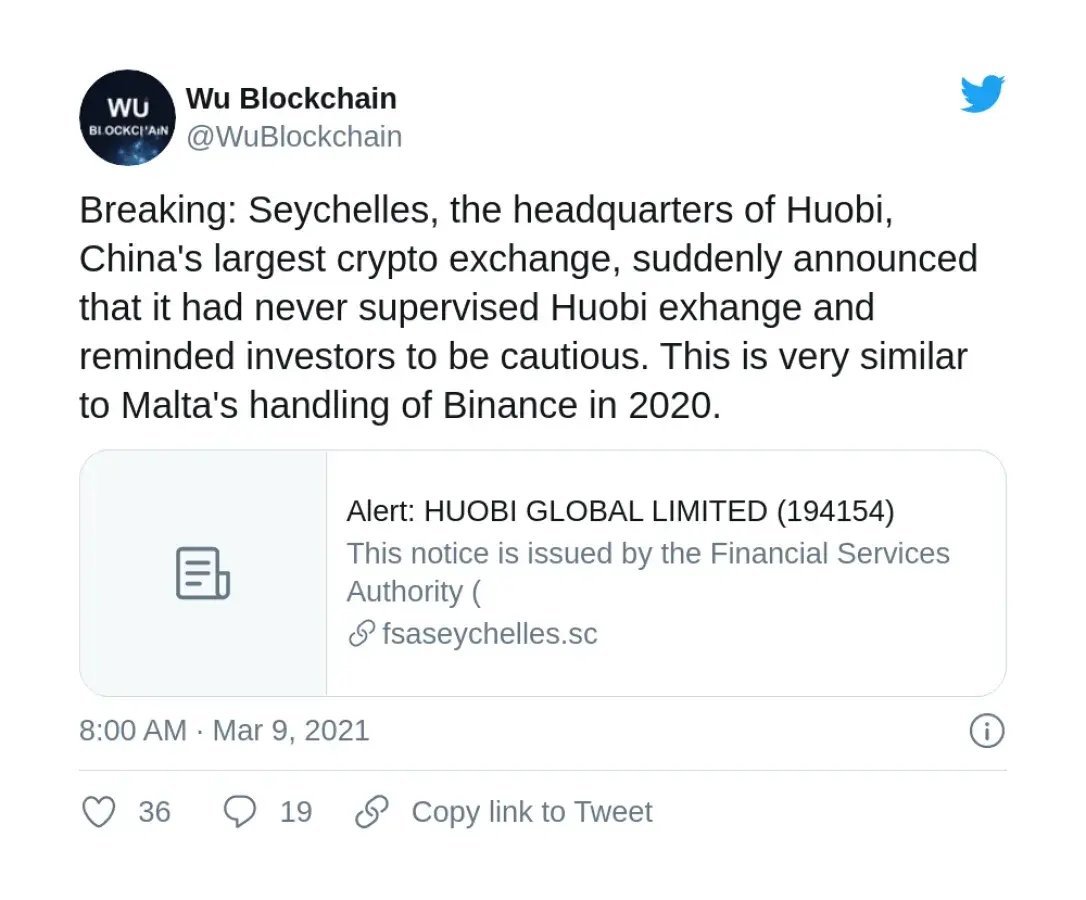Image resolution: width=1086 pixels, height=900 pixels.
Task: Click the Twitter bird logo
Action: tap(983, 93)
